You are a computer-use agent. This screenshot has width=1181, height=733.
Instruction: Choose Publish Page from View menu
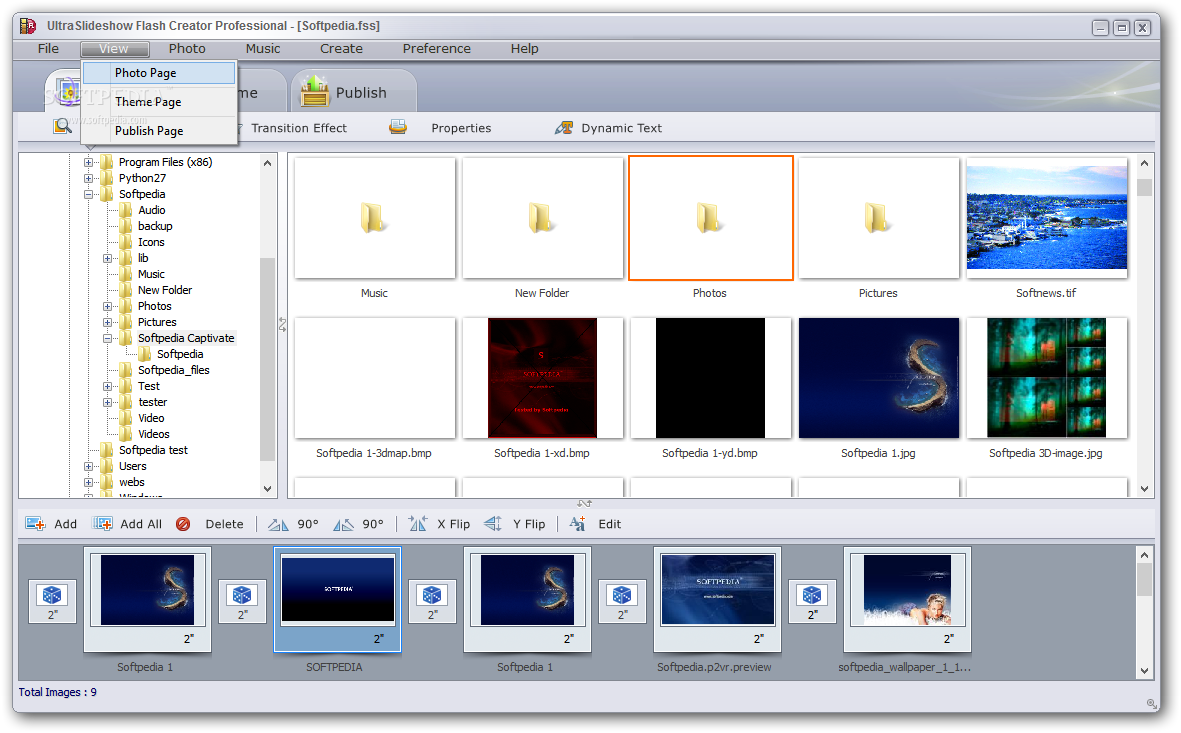pyautogui.click(x=159, y=131)
